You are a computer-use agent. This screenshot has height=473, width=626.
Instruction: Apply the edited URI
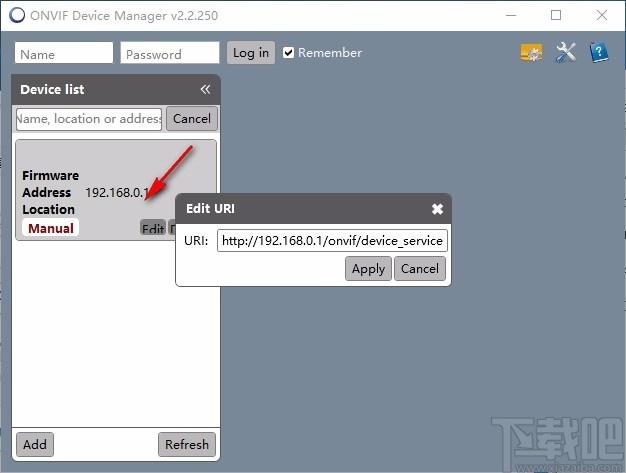point(368,268)
